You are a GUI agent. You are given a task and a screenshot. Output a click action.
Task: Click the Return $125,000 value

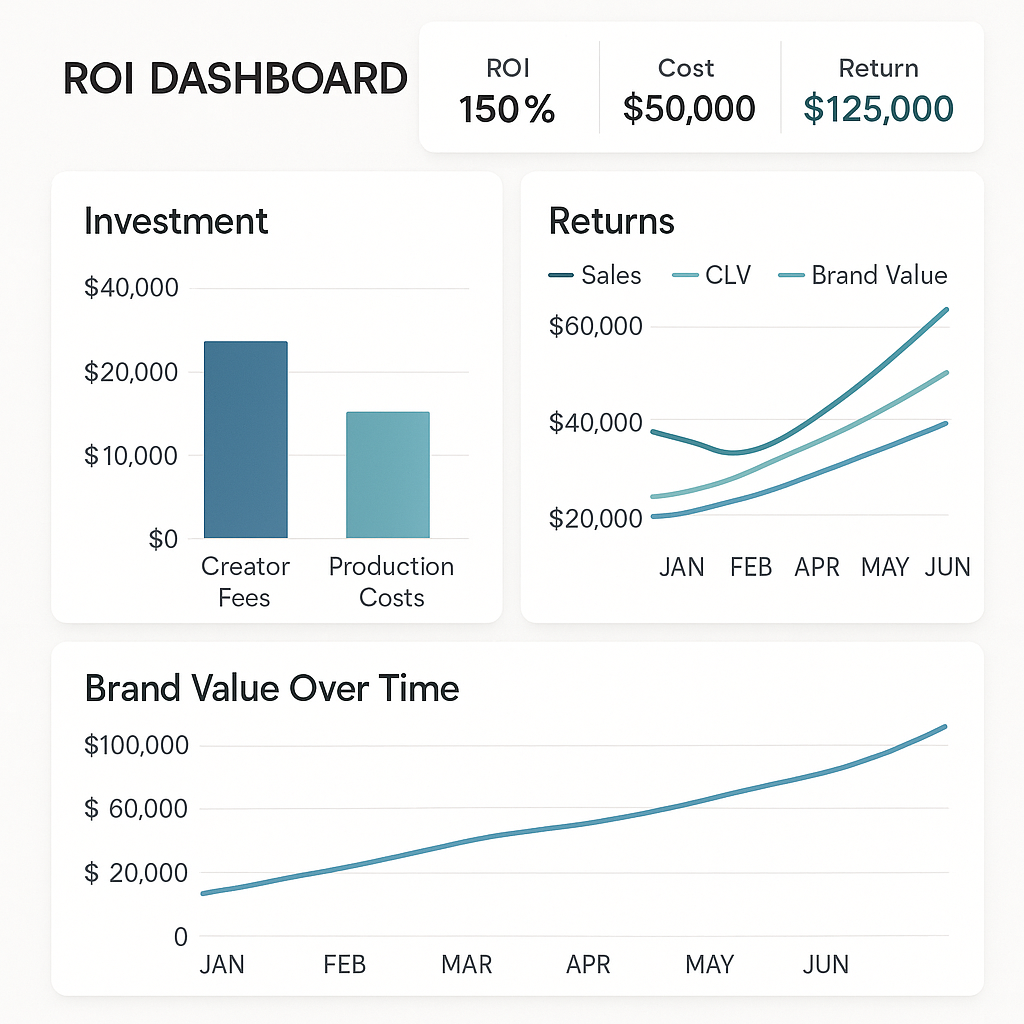pos(879,107)
